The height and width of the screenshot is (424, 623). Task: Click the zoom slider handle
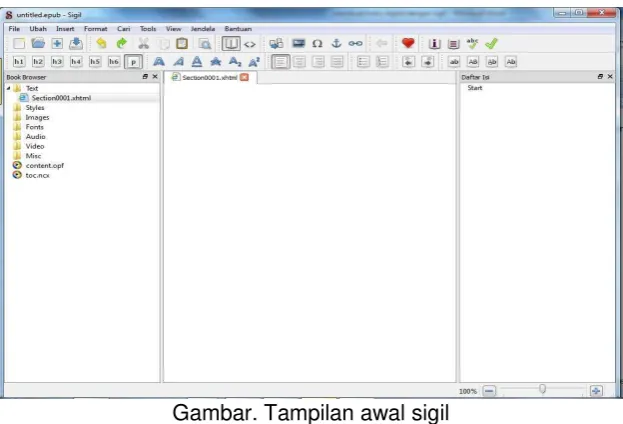click(542, 389)
